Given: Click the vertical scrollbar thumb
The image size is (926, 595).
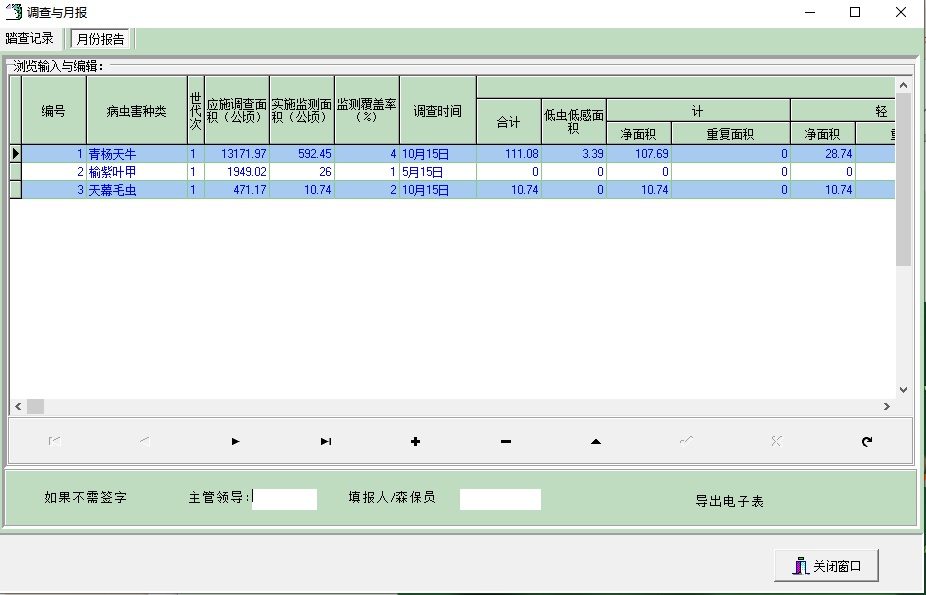Looking at the screenshot, I should click(903, 180).
